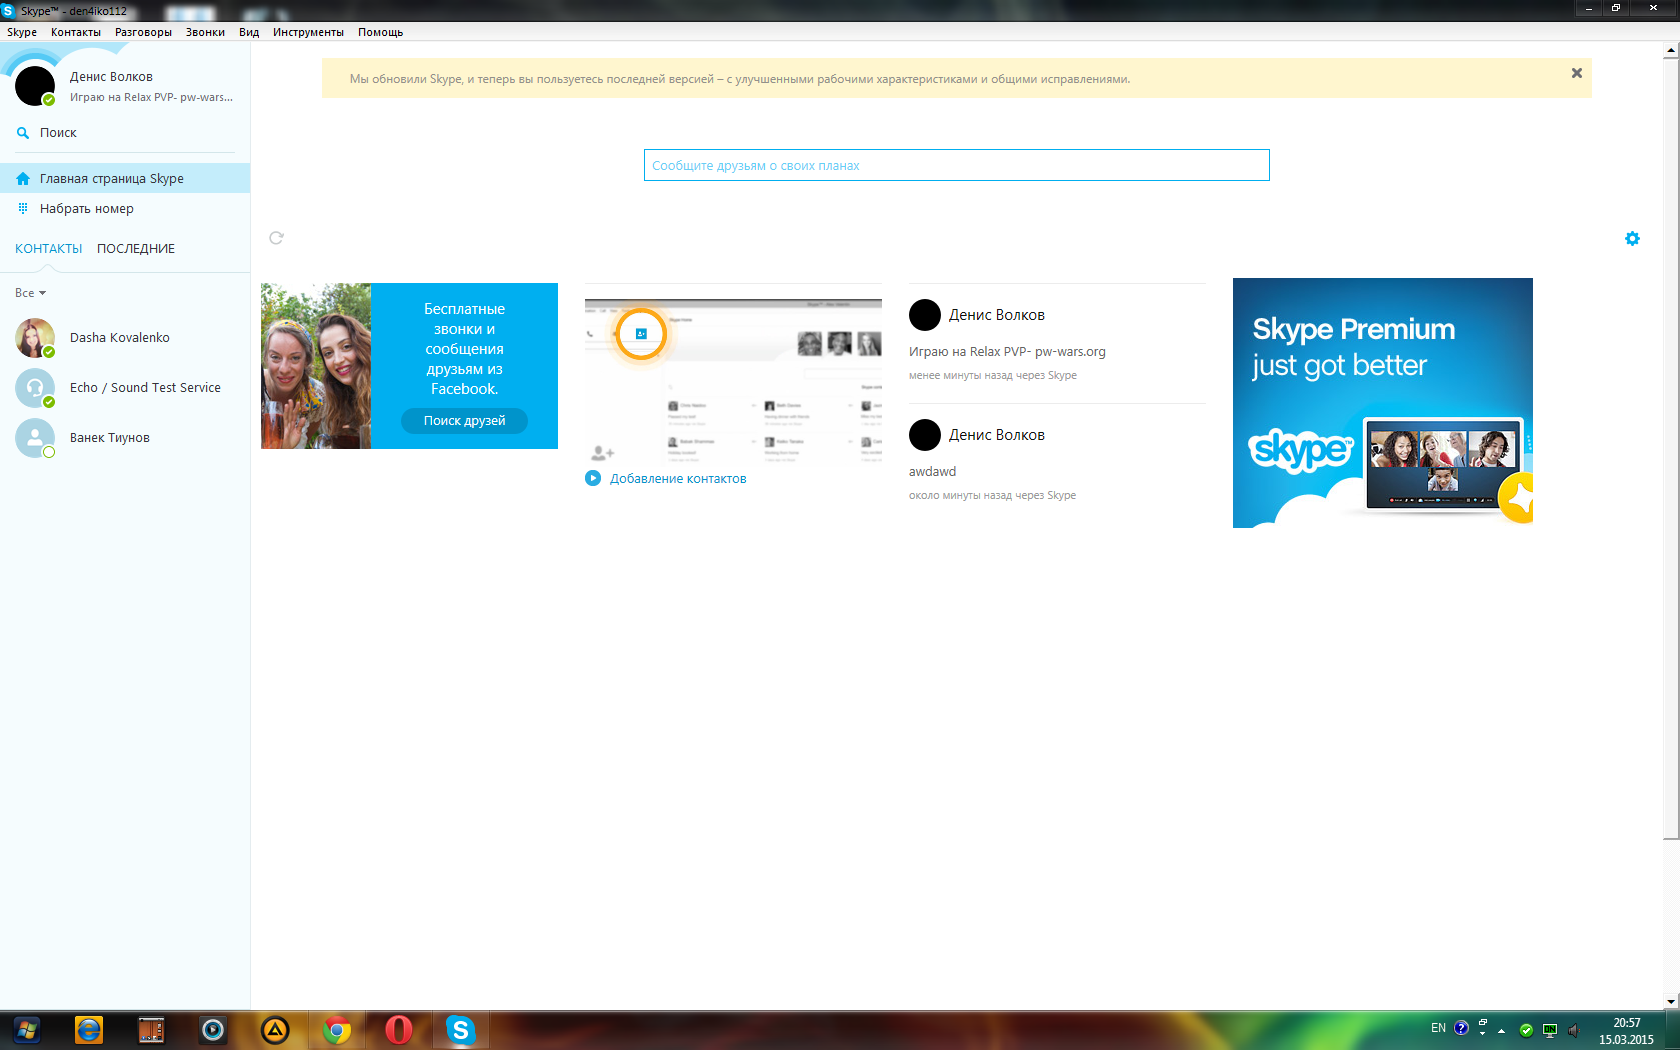Click the vertical scrollbar up arrow

tap(1671, 50)
